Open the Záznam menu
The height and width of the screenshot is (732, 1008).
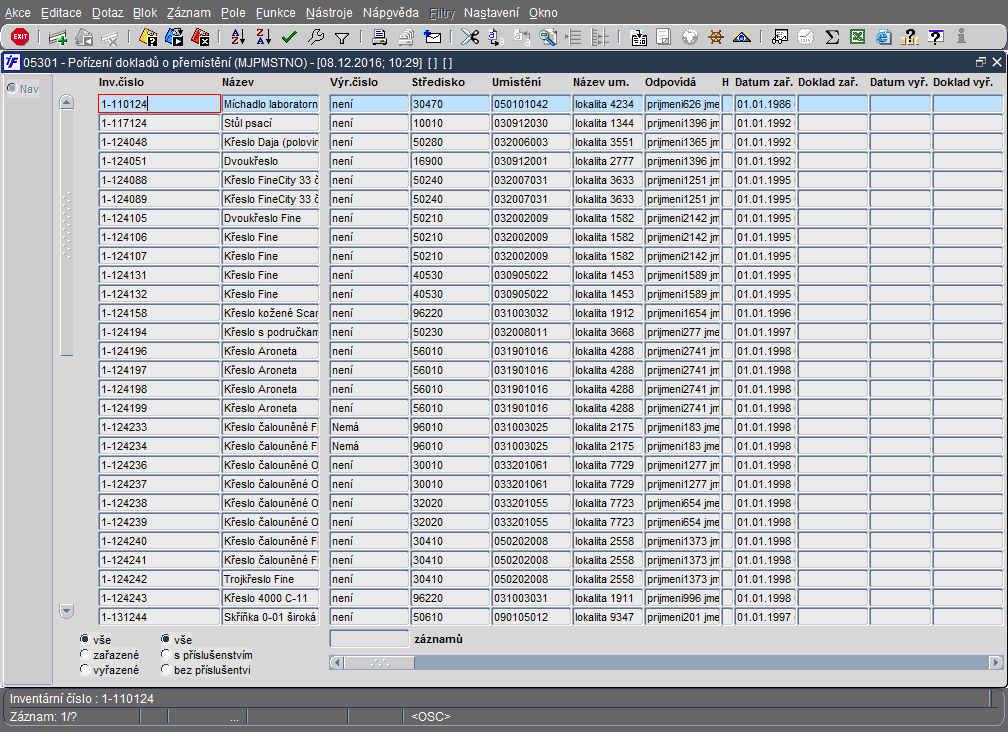(188, 13)
